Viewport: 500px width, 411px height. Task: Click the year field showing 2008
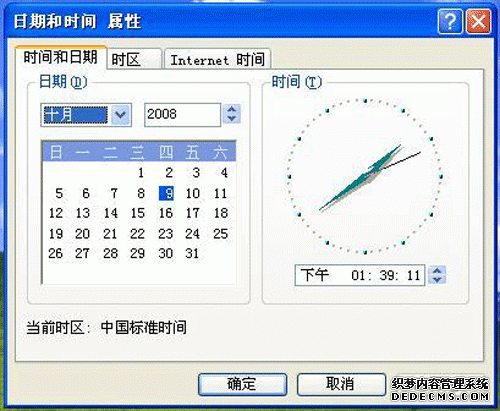(182, 115)
